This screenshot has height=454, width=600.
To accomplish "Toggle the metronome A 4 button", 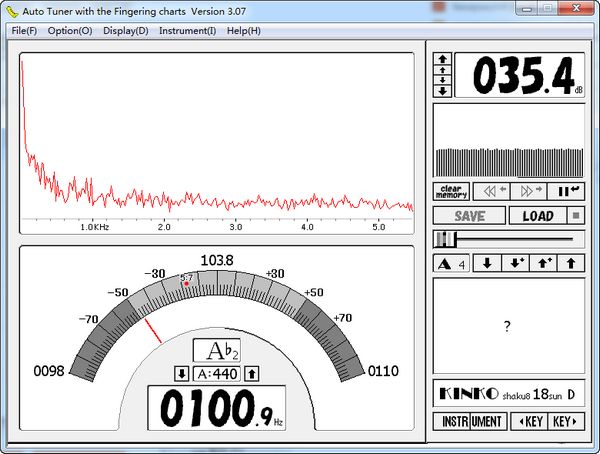I will pos(451,264).
